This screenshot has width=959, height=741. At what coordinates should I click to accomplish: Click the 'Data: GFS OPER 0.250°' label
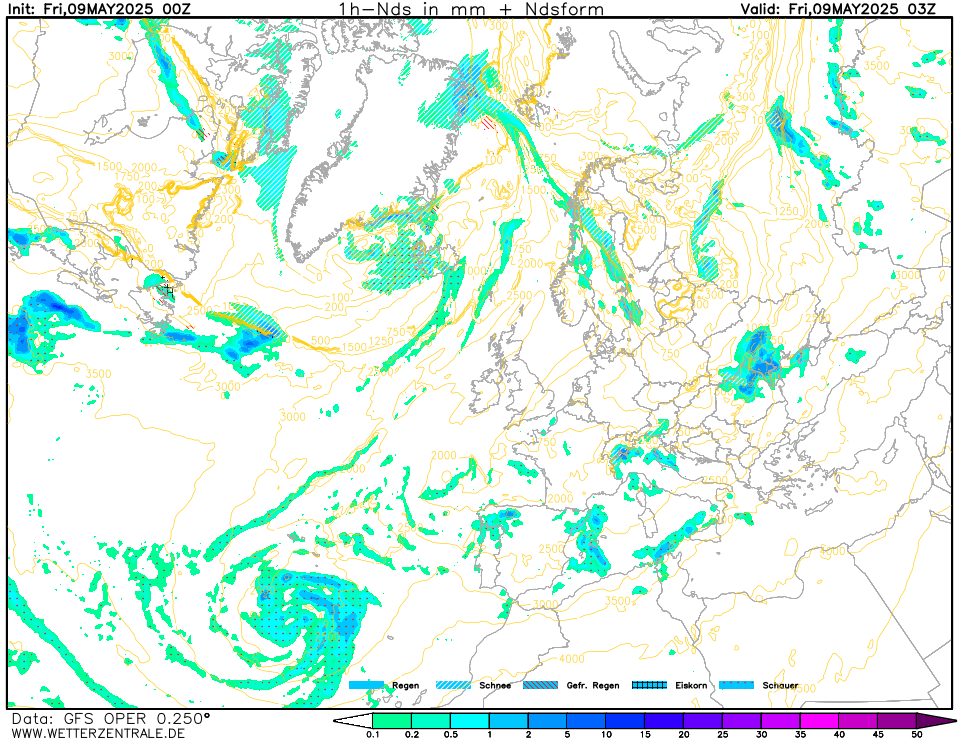tap(110, 718)
